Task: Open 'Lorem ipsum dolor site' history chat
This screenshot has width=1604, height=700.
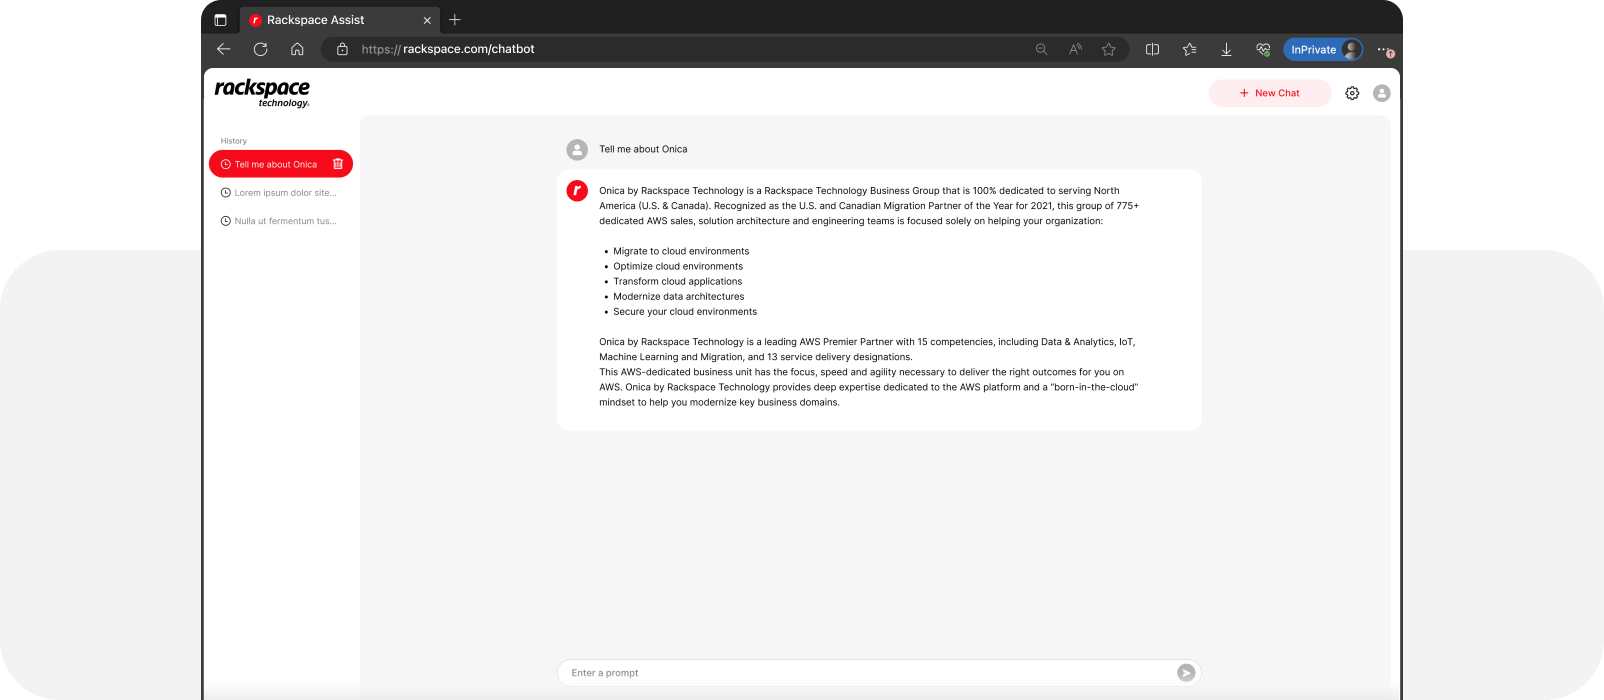Action: tap(284, 193)
